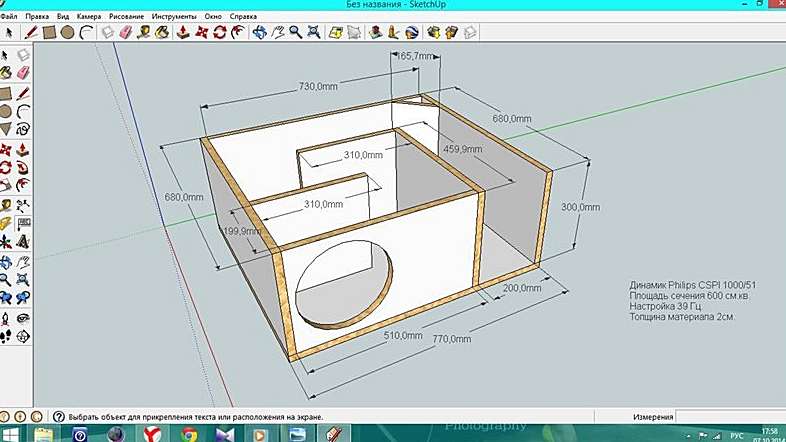Open the Камера menu
Screen dimensions: 786x442
click(89, 16)
